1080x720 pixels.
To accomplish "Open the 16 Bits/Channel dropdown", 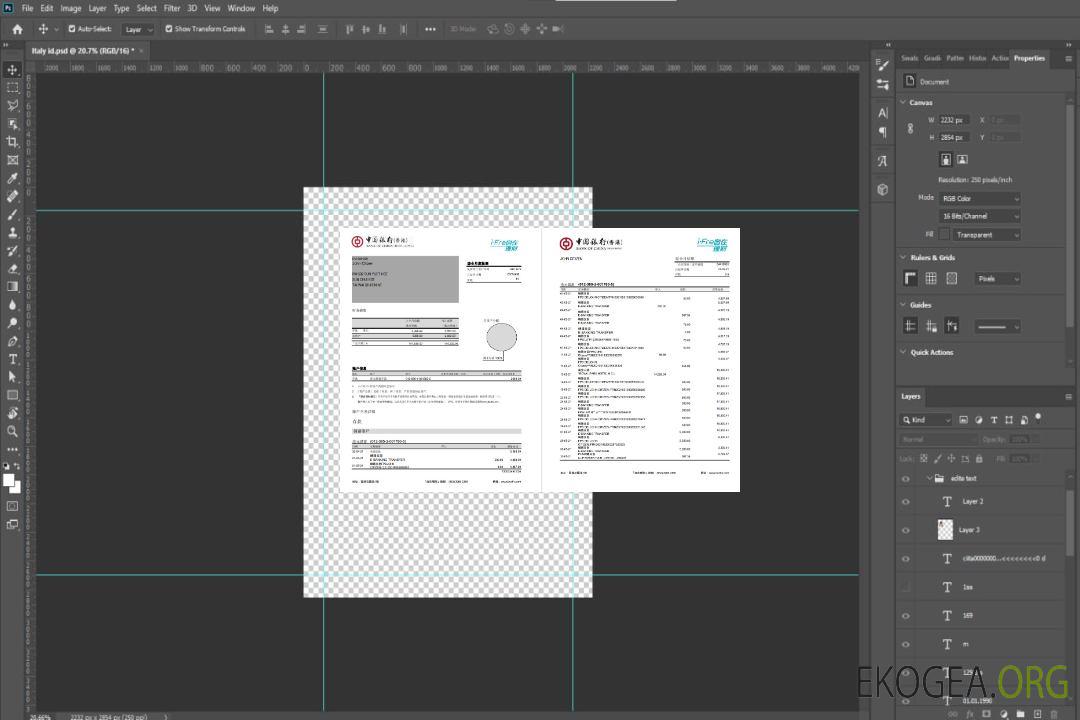I will pos(979,216).
